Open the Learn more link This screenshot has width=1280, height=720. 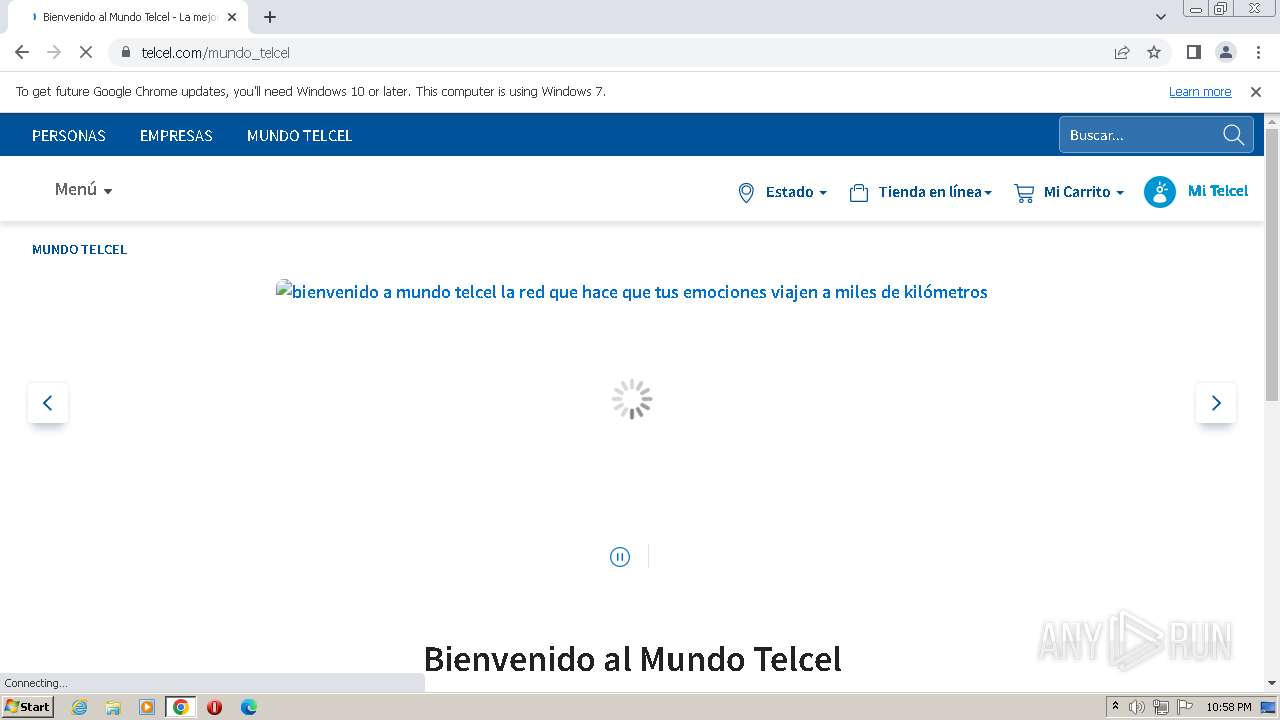click(1200, 91)
